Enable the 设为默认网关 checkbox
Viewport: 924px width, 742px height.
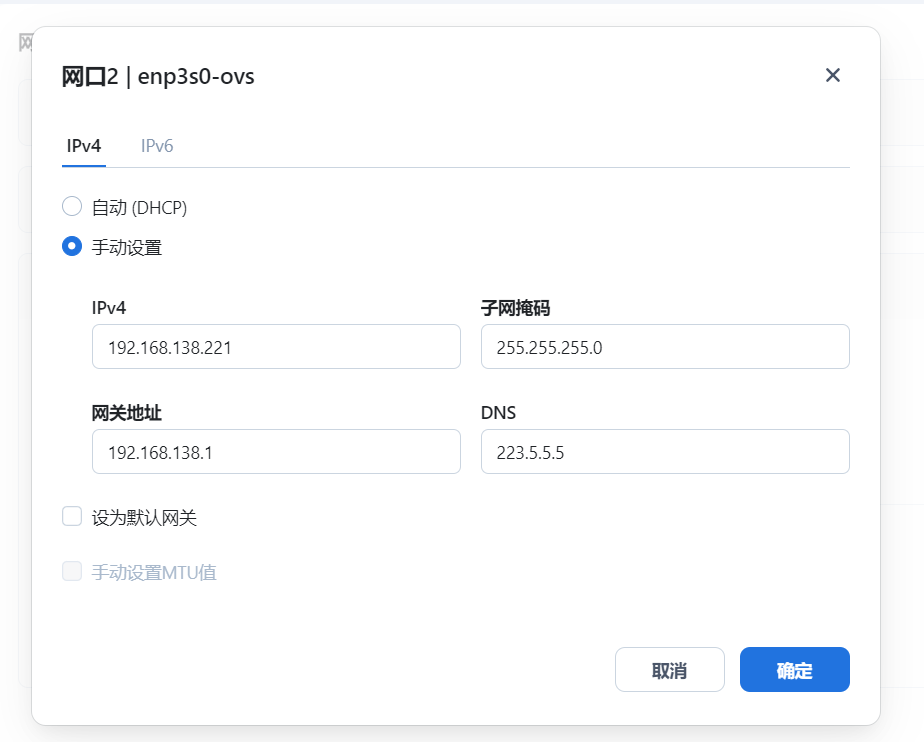(x=72, y=517)
